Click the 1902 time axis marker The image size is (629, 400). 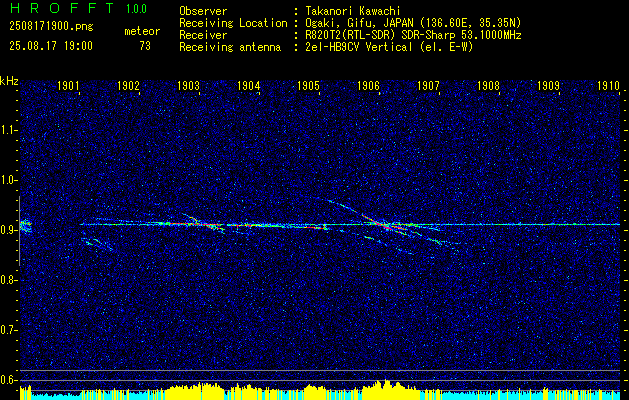coord(128,85)
